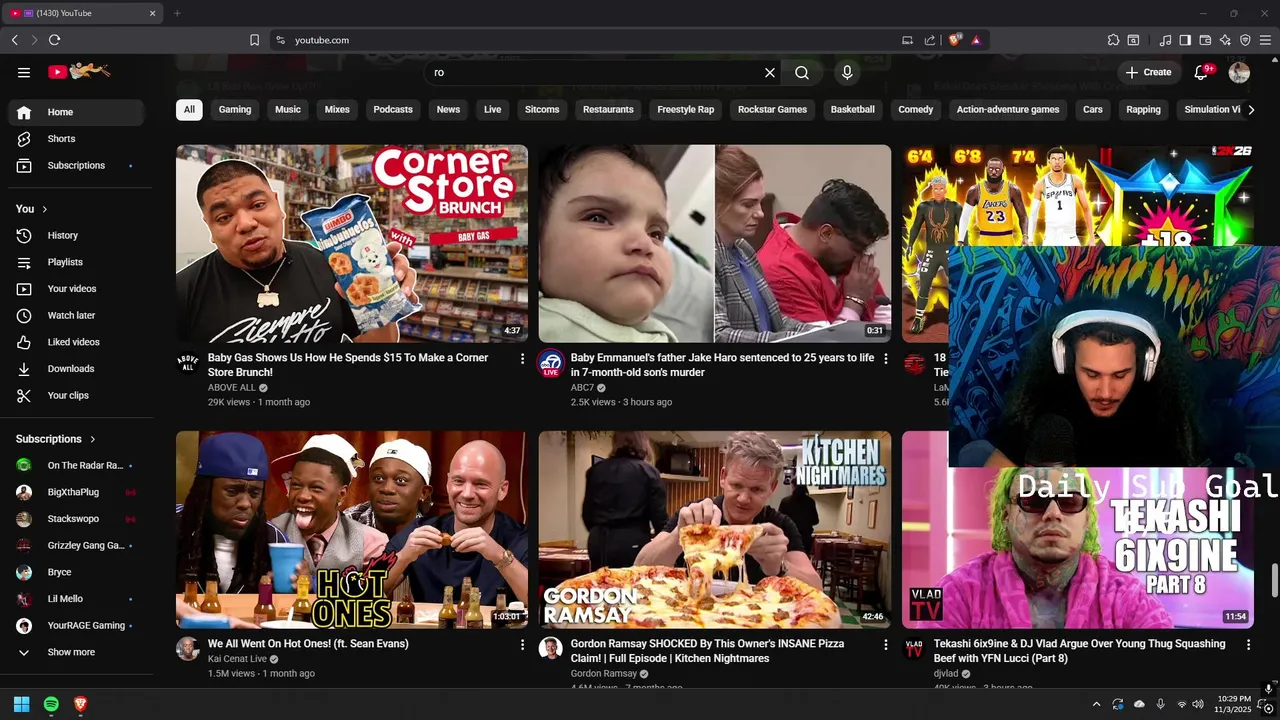Open Watch later list

point(77,315)
